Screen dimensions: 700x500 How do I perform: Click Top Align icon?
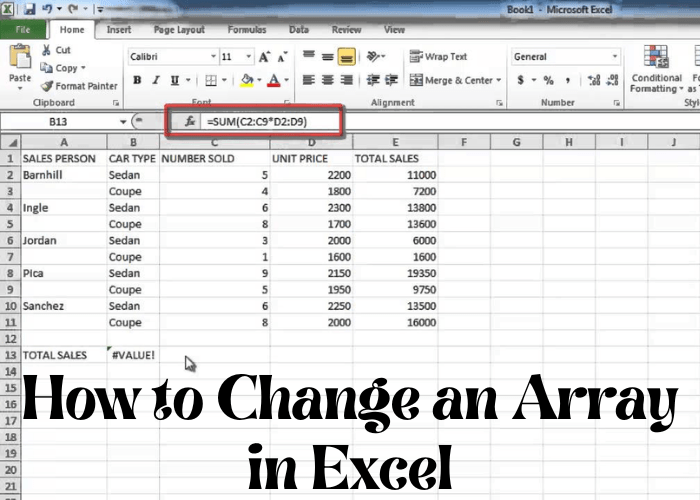[308, 56]
